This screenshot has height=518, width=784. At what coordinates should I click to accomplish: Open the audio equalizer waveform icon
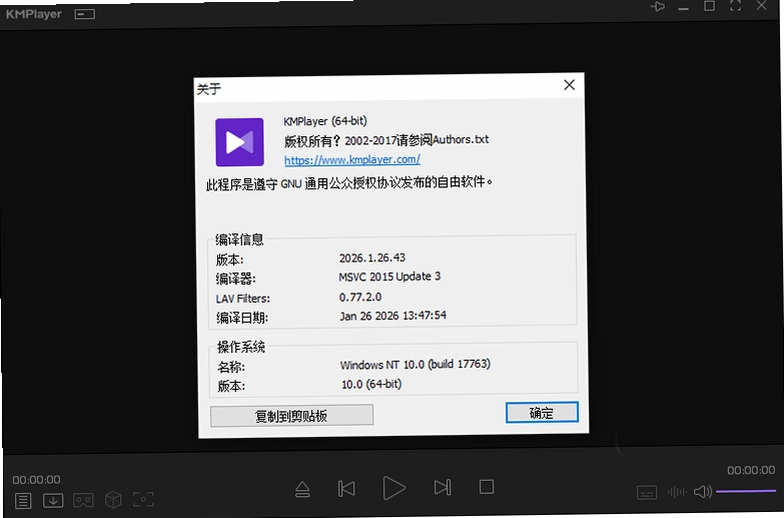677,492
